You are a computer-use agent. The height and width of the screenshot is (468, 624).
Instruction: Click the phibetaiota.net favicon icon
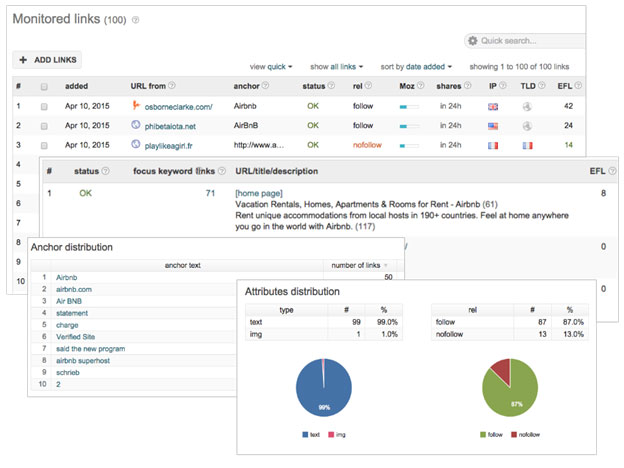coord(136,125)
